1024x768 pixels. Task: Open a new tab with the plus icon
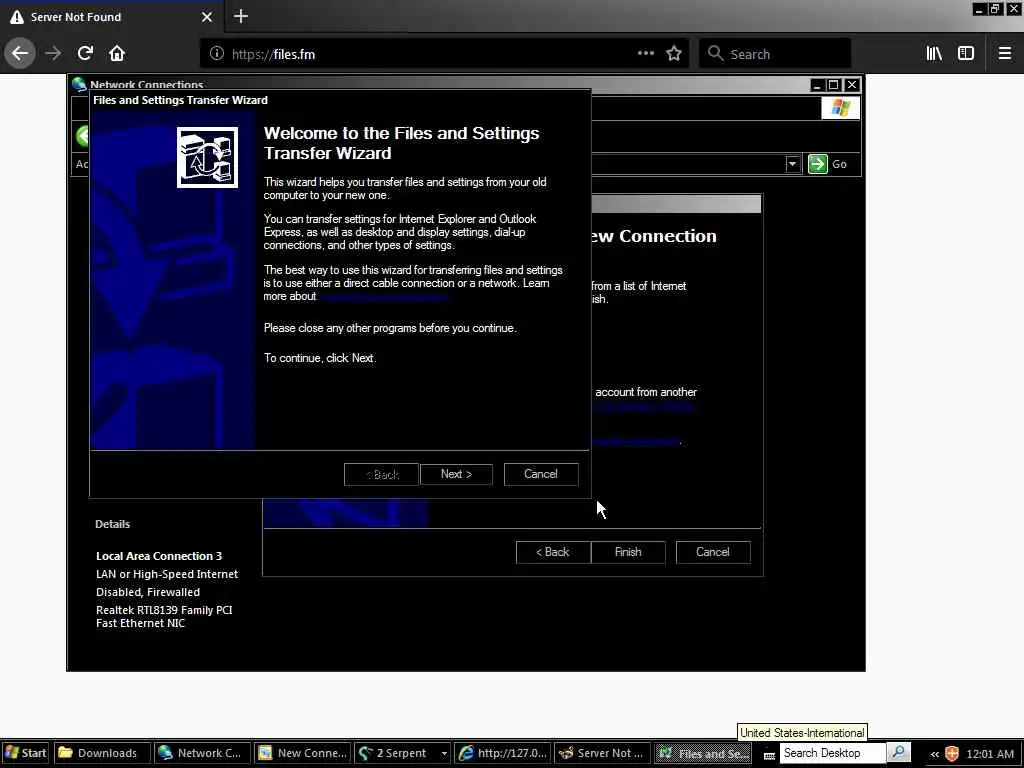tap(241, 16)
